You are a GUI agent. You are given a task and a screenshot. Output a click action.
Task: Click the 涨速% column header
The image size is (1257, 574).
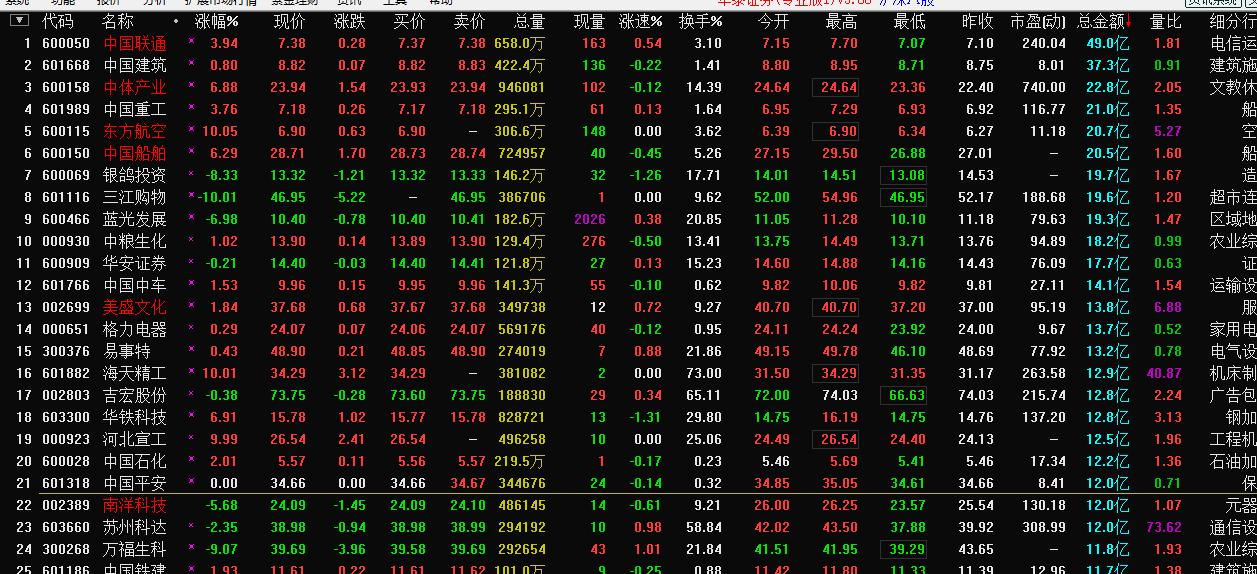click(x=641, y=21)
